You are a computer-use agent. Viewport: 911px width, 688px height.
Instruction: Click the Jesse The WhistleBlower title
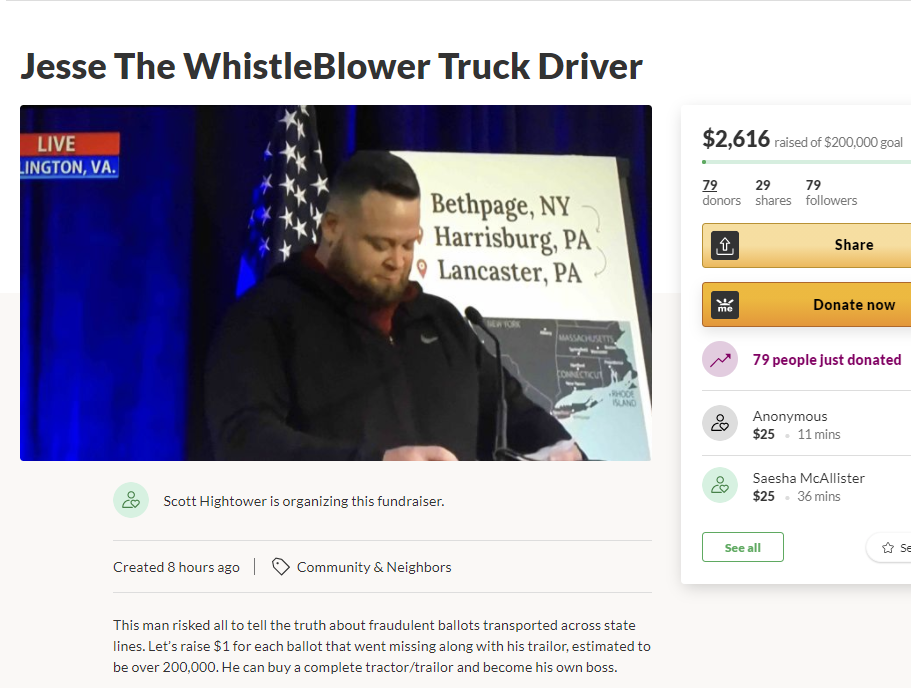pyautogui.click(x=332, y=66)
